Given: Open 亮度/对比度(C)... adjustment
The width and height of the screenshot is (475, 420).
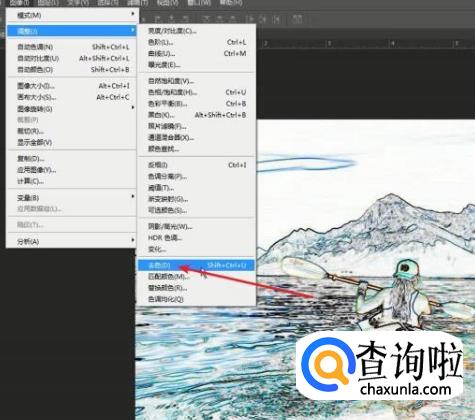Looking at the screenshot, I should (197, 31).
